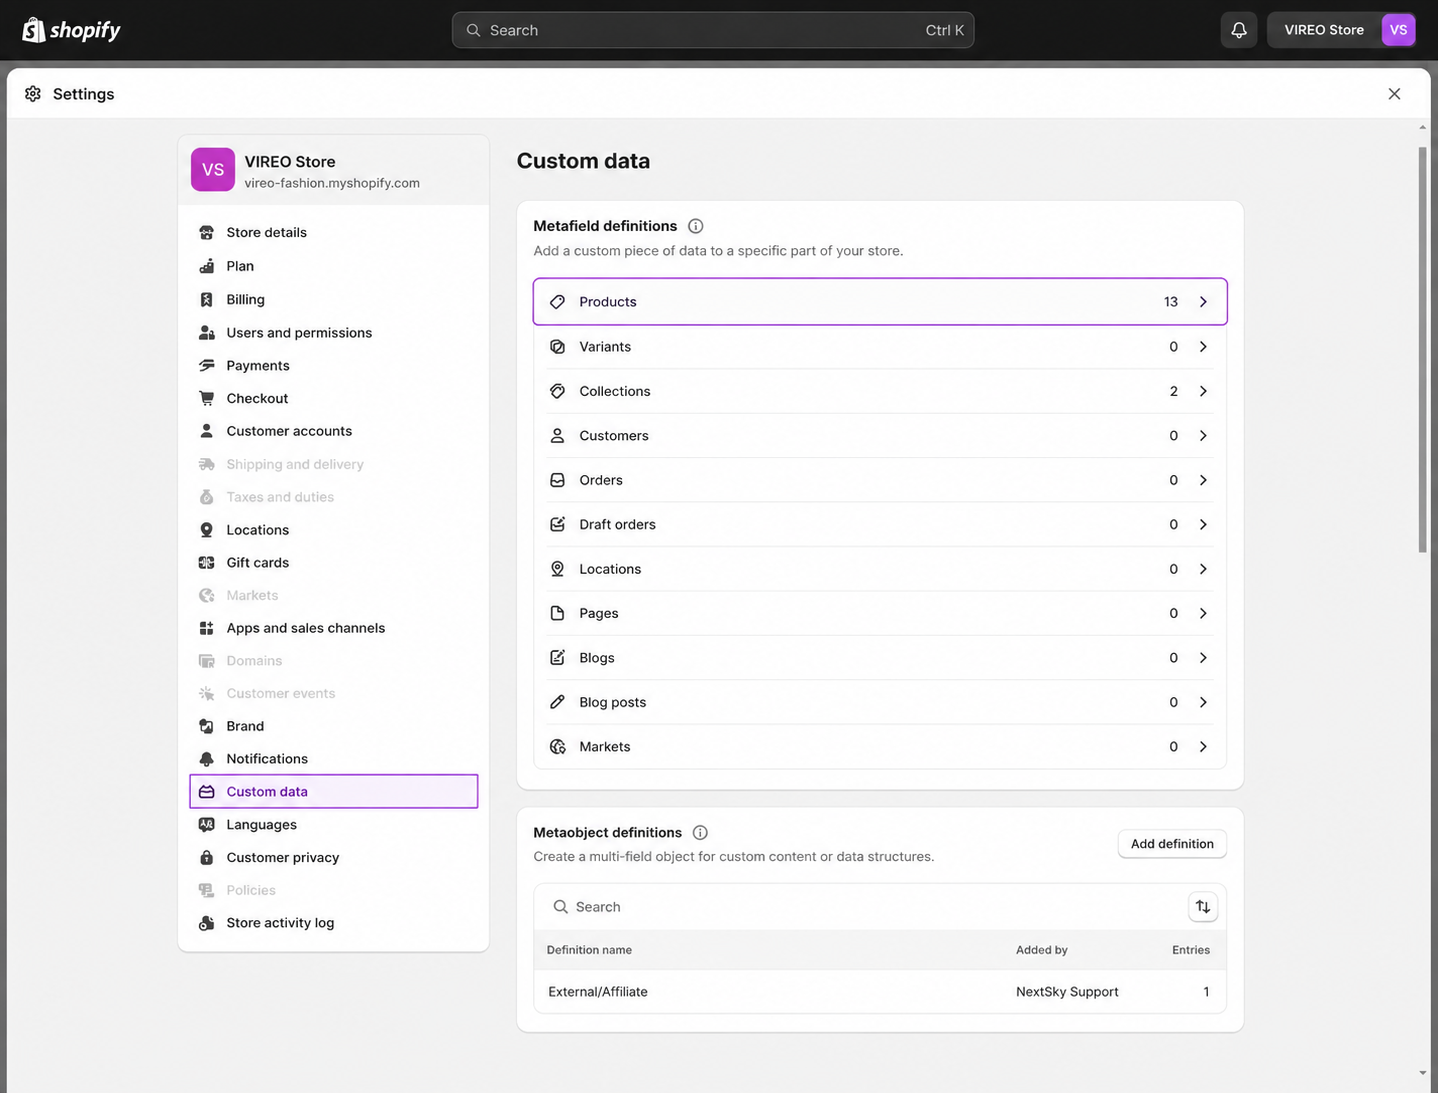The image size is (1438, 1093).
Task: Click the Markets globe icon in list
Action: tap(558, 746)
